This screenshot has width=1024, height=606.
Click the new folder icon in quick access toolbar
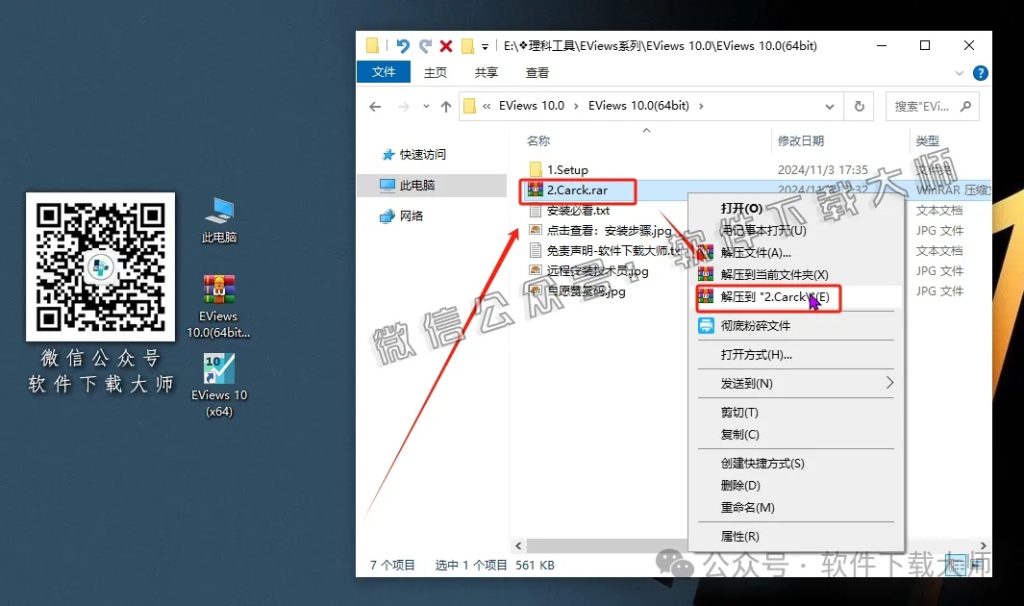372,45
